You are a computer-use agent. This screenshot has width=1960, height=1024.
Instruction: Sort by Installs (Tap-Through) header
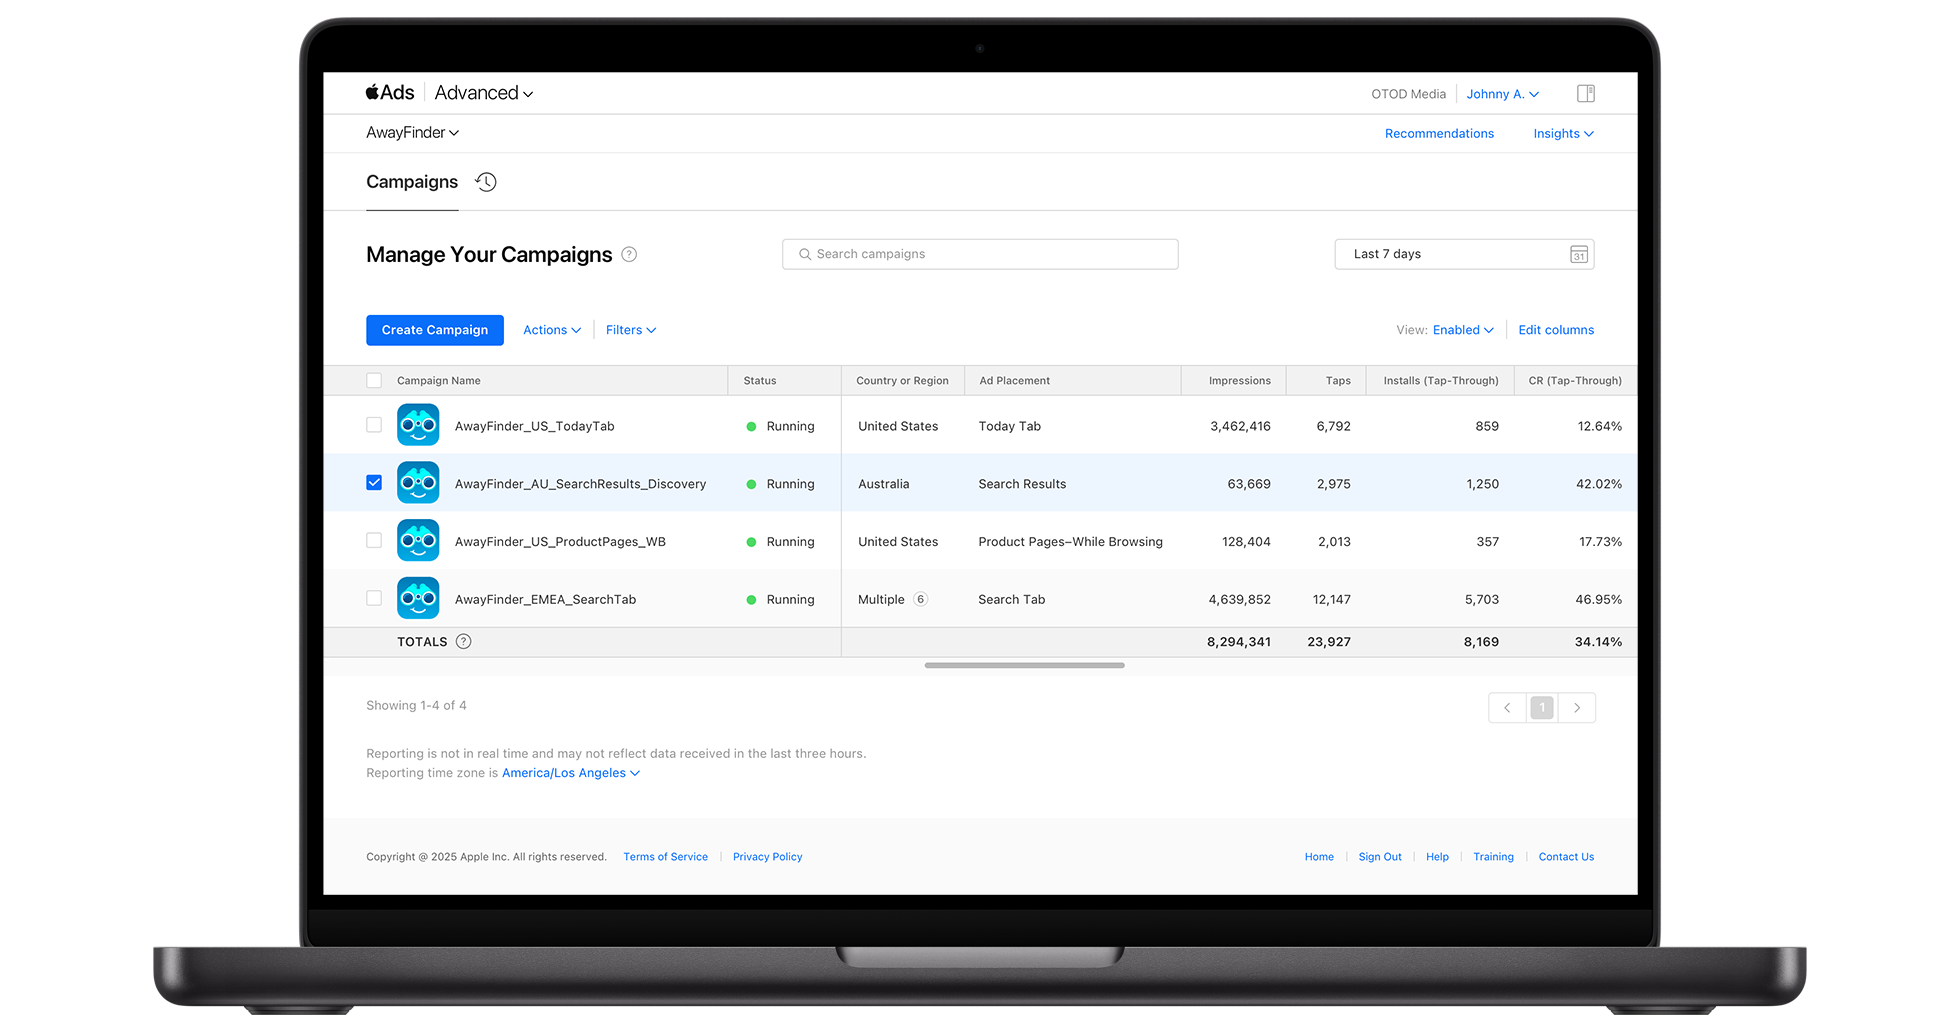(1441, 381)
